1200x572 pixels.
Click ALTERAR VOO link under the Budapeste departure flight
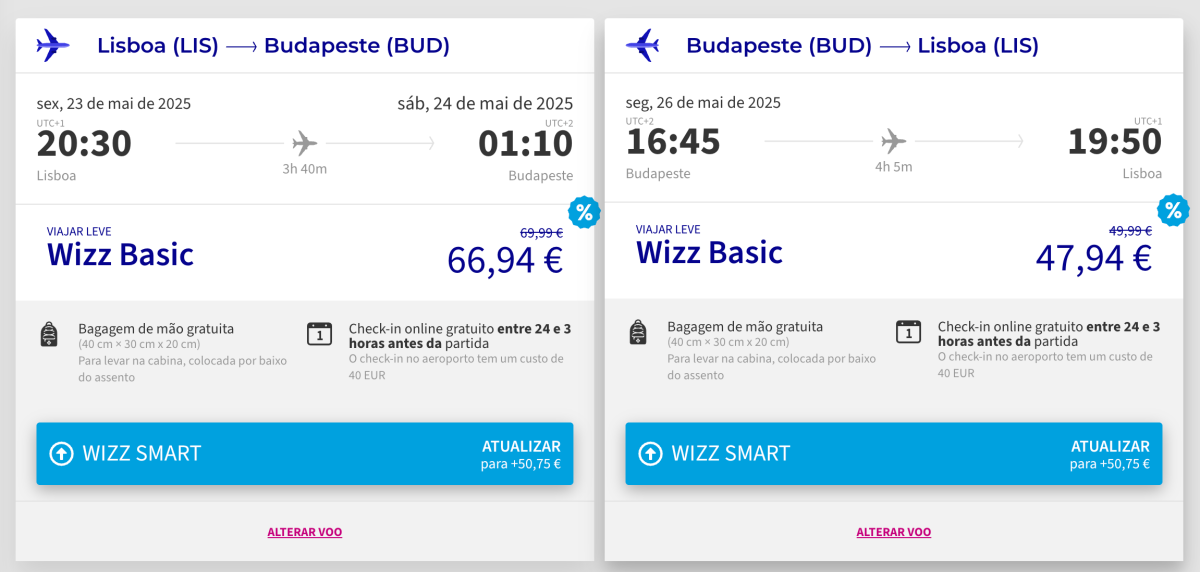pos(894,532)
